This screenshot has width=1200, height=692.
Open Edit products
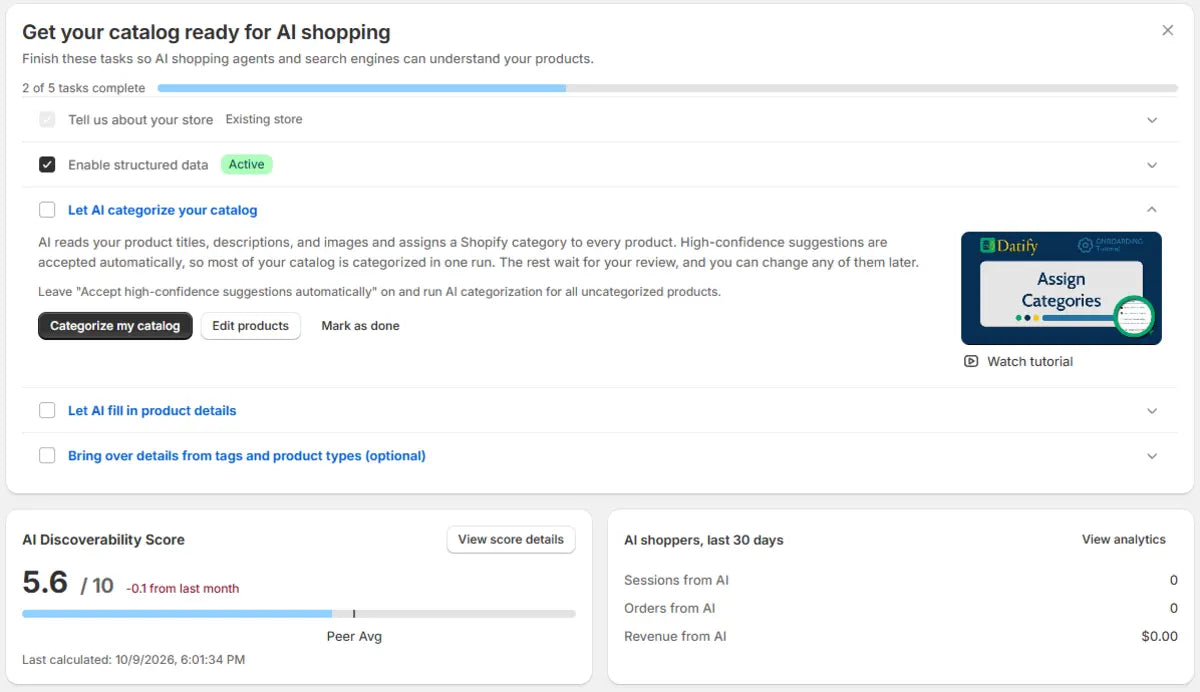(250, 326)
